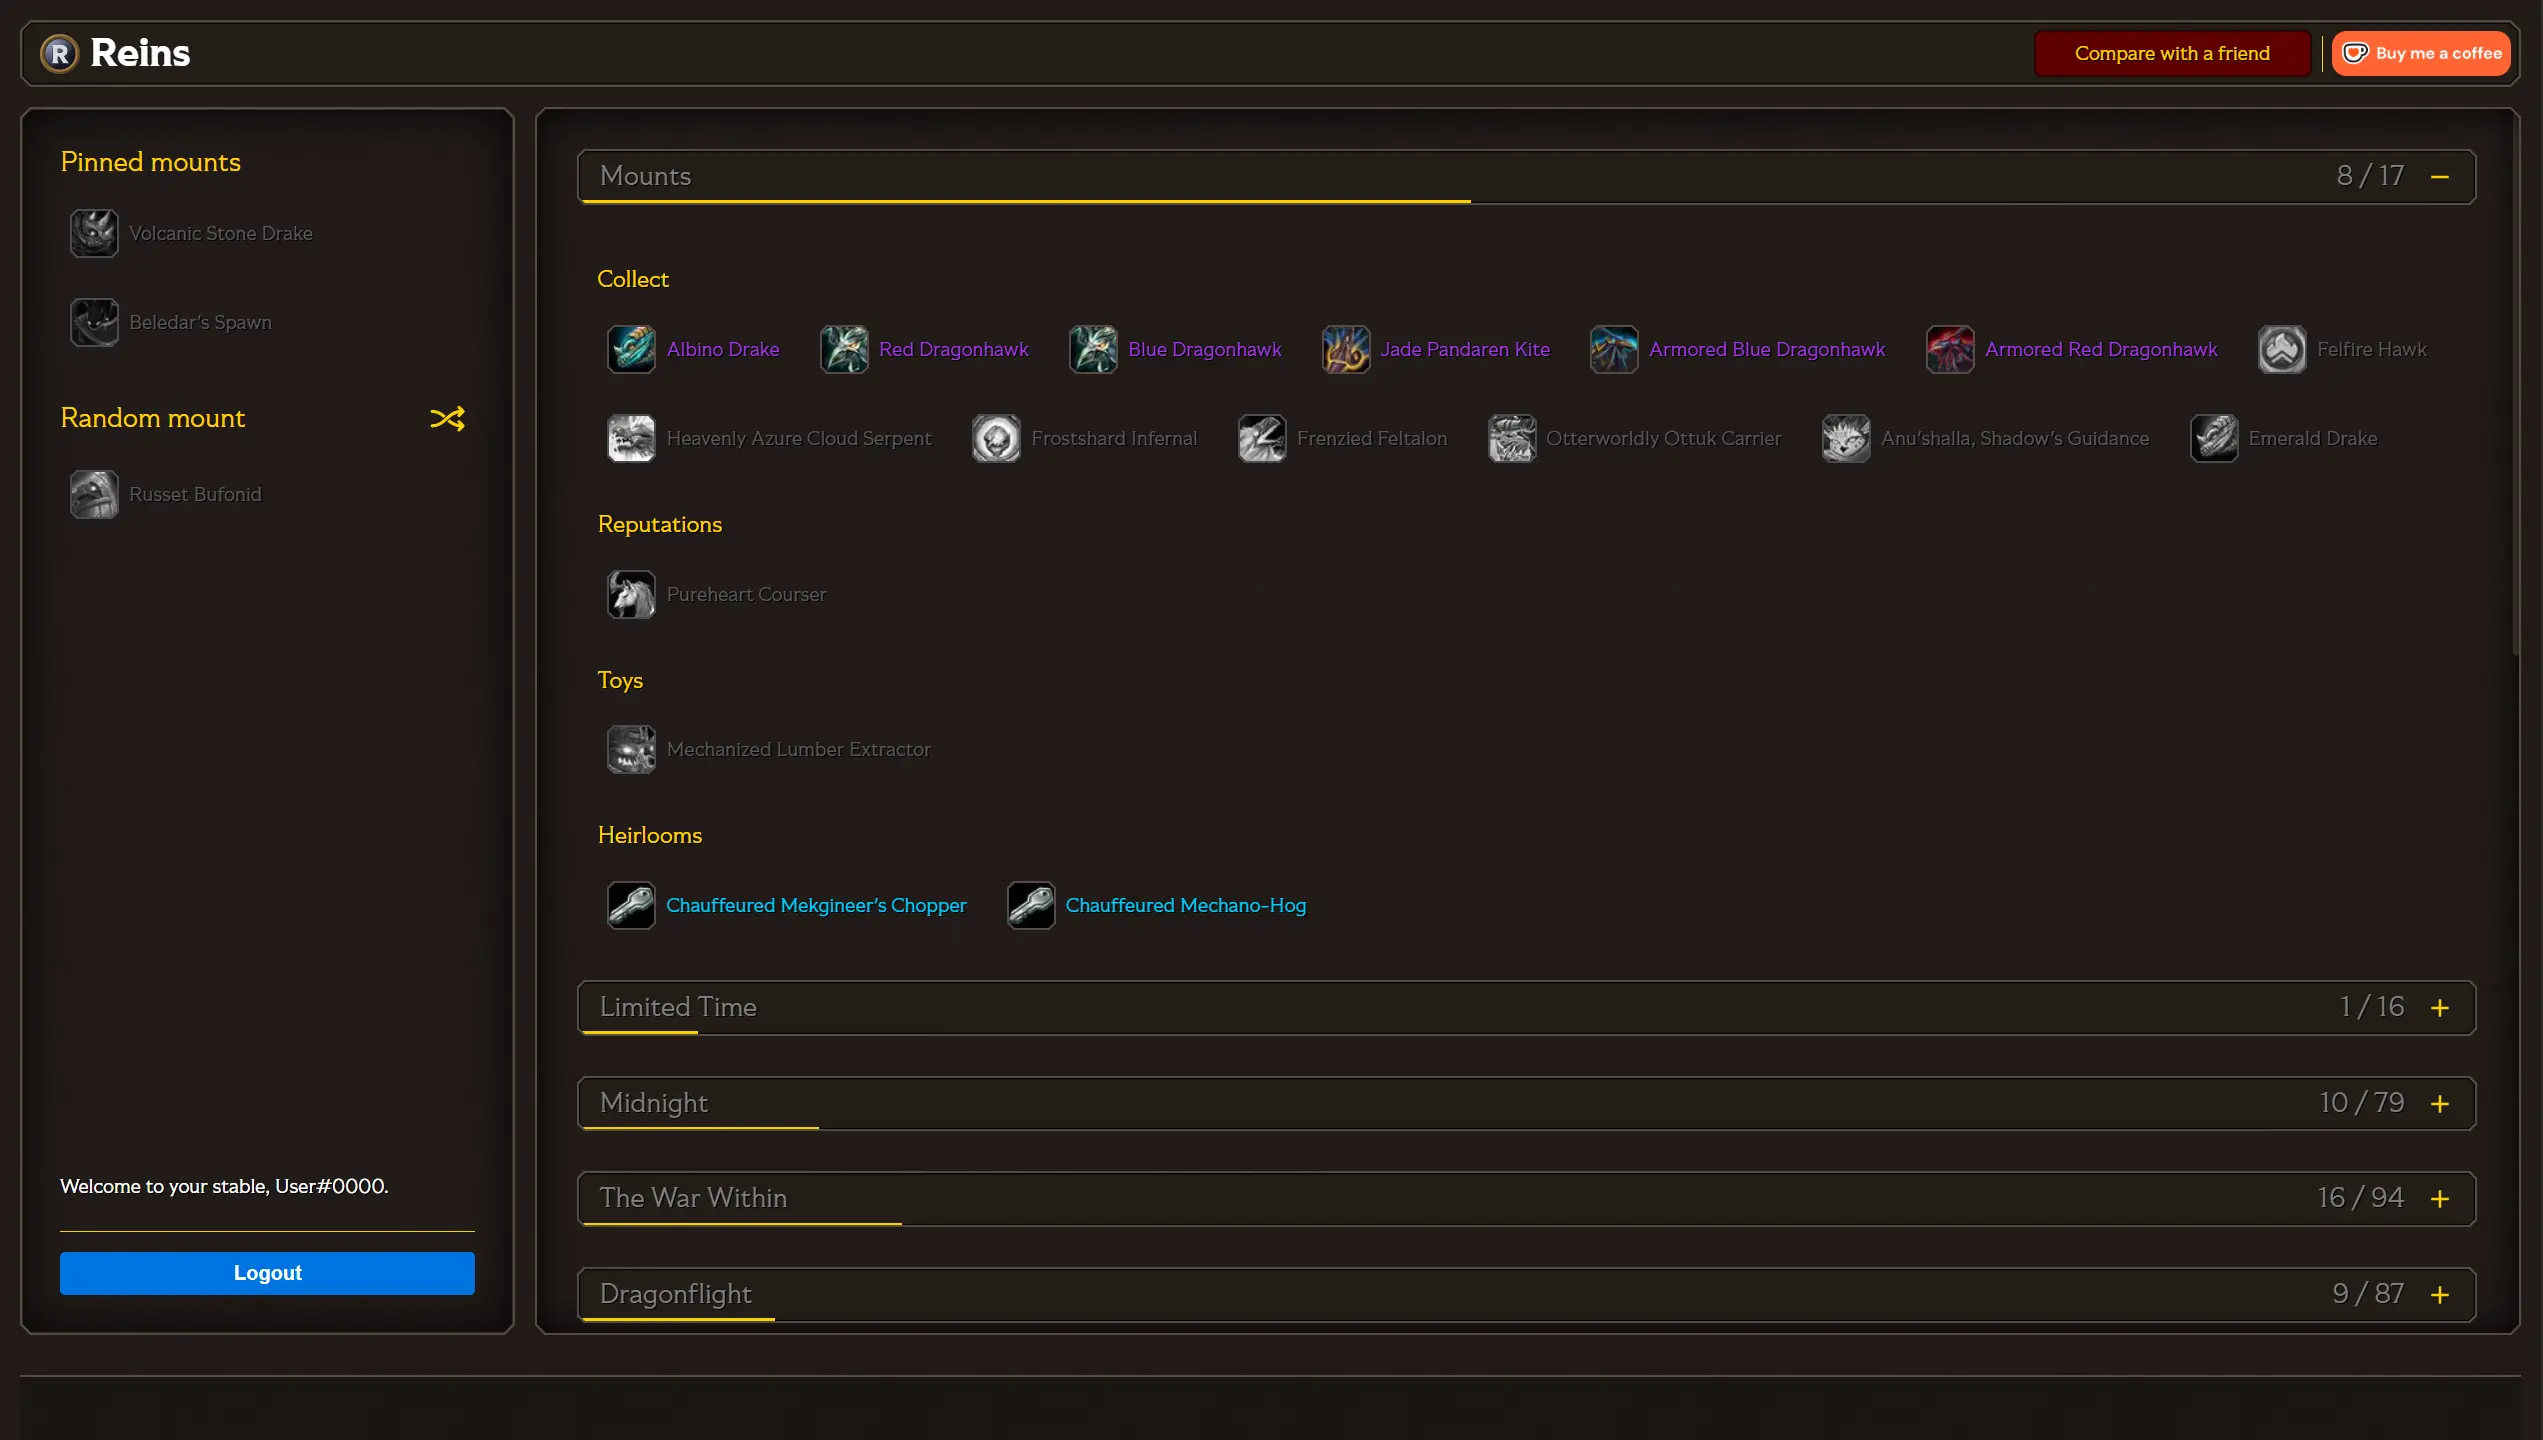The image size is (2543, 1440).
Task: Click the Russet Bufonid name
Action: [195, 494]
